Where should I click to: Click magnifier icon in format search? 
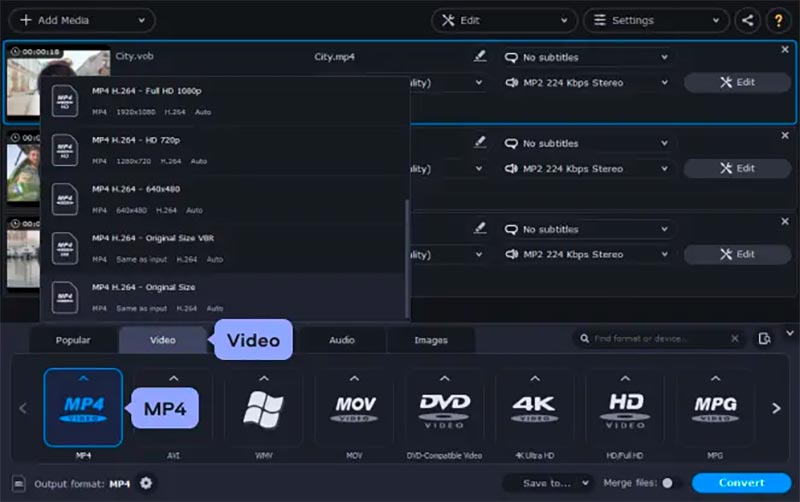pos(585,338)
